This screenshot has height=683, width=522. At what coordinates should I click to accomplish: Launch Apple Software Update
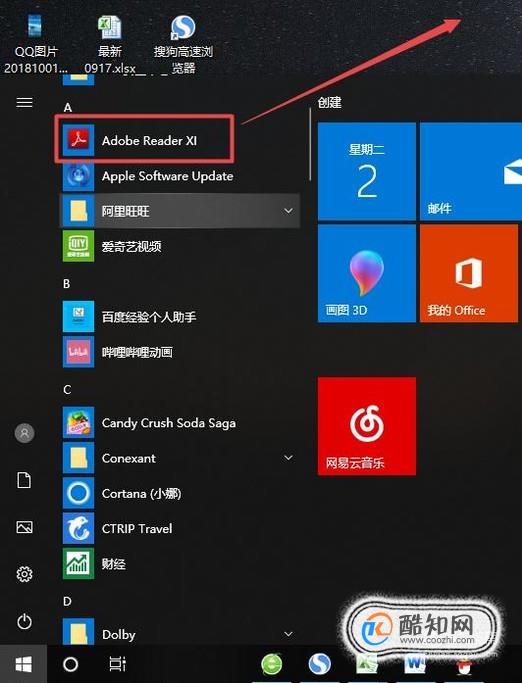coord(179,176)
